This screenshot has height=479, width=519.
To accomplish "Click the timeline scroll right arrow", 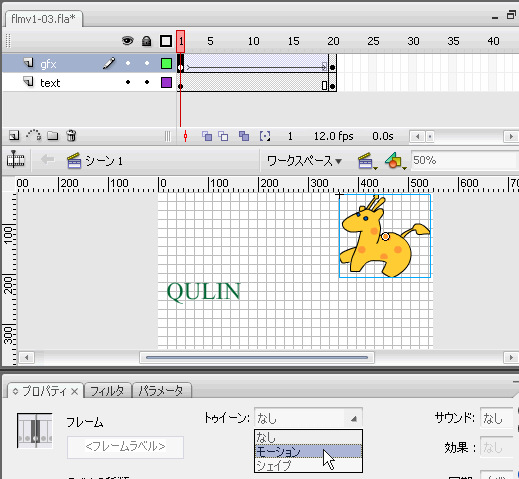I will click(511, 136).
